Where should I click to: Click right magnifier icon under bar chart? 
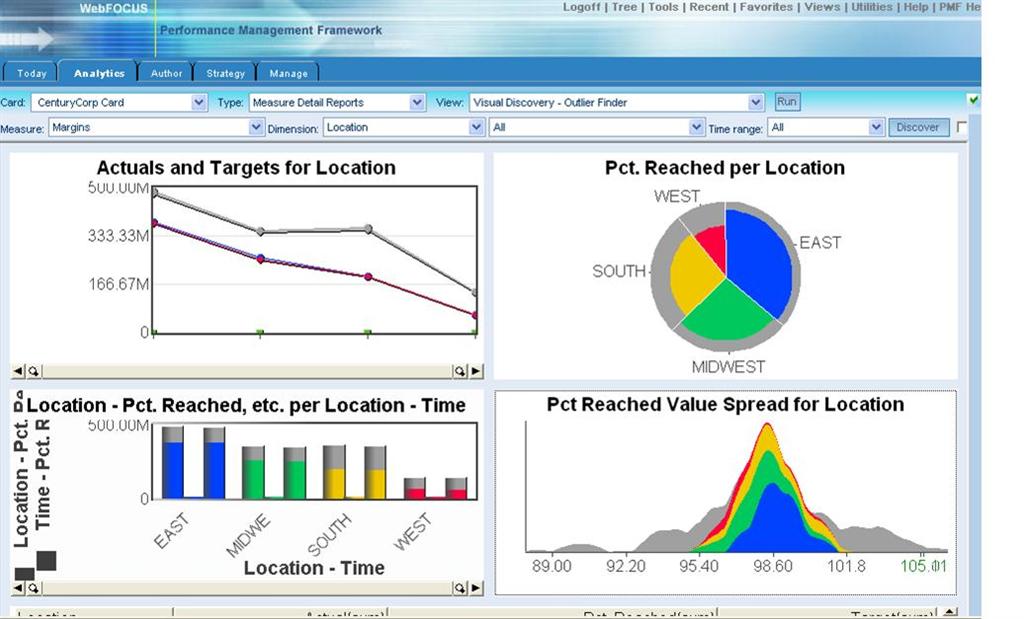click(461, 589)
